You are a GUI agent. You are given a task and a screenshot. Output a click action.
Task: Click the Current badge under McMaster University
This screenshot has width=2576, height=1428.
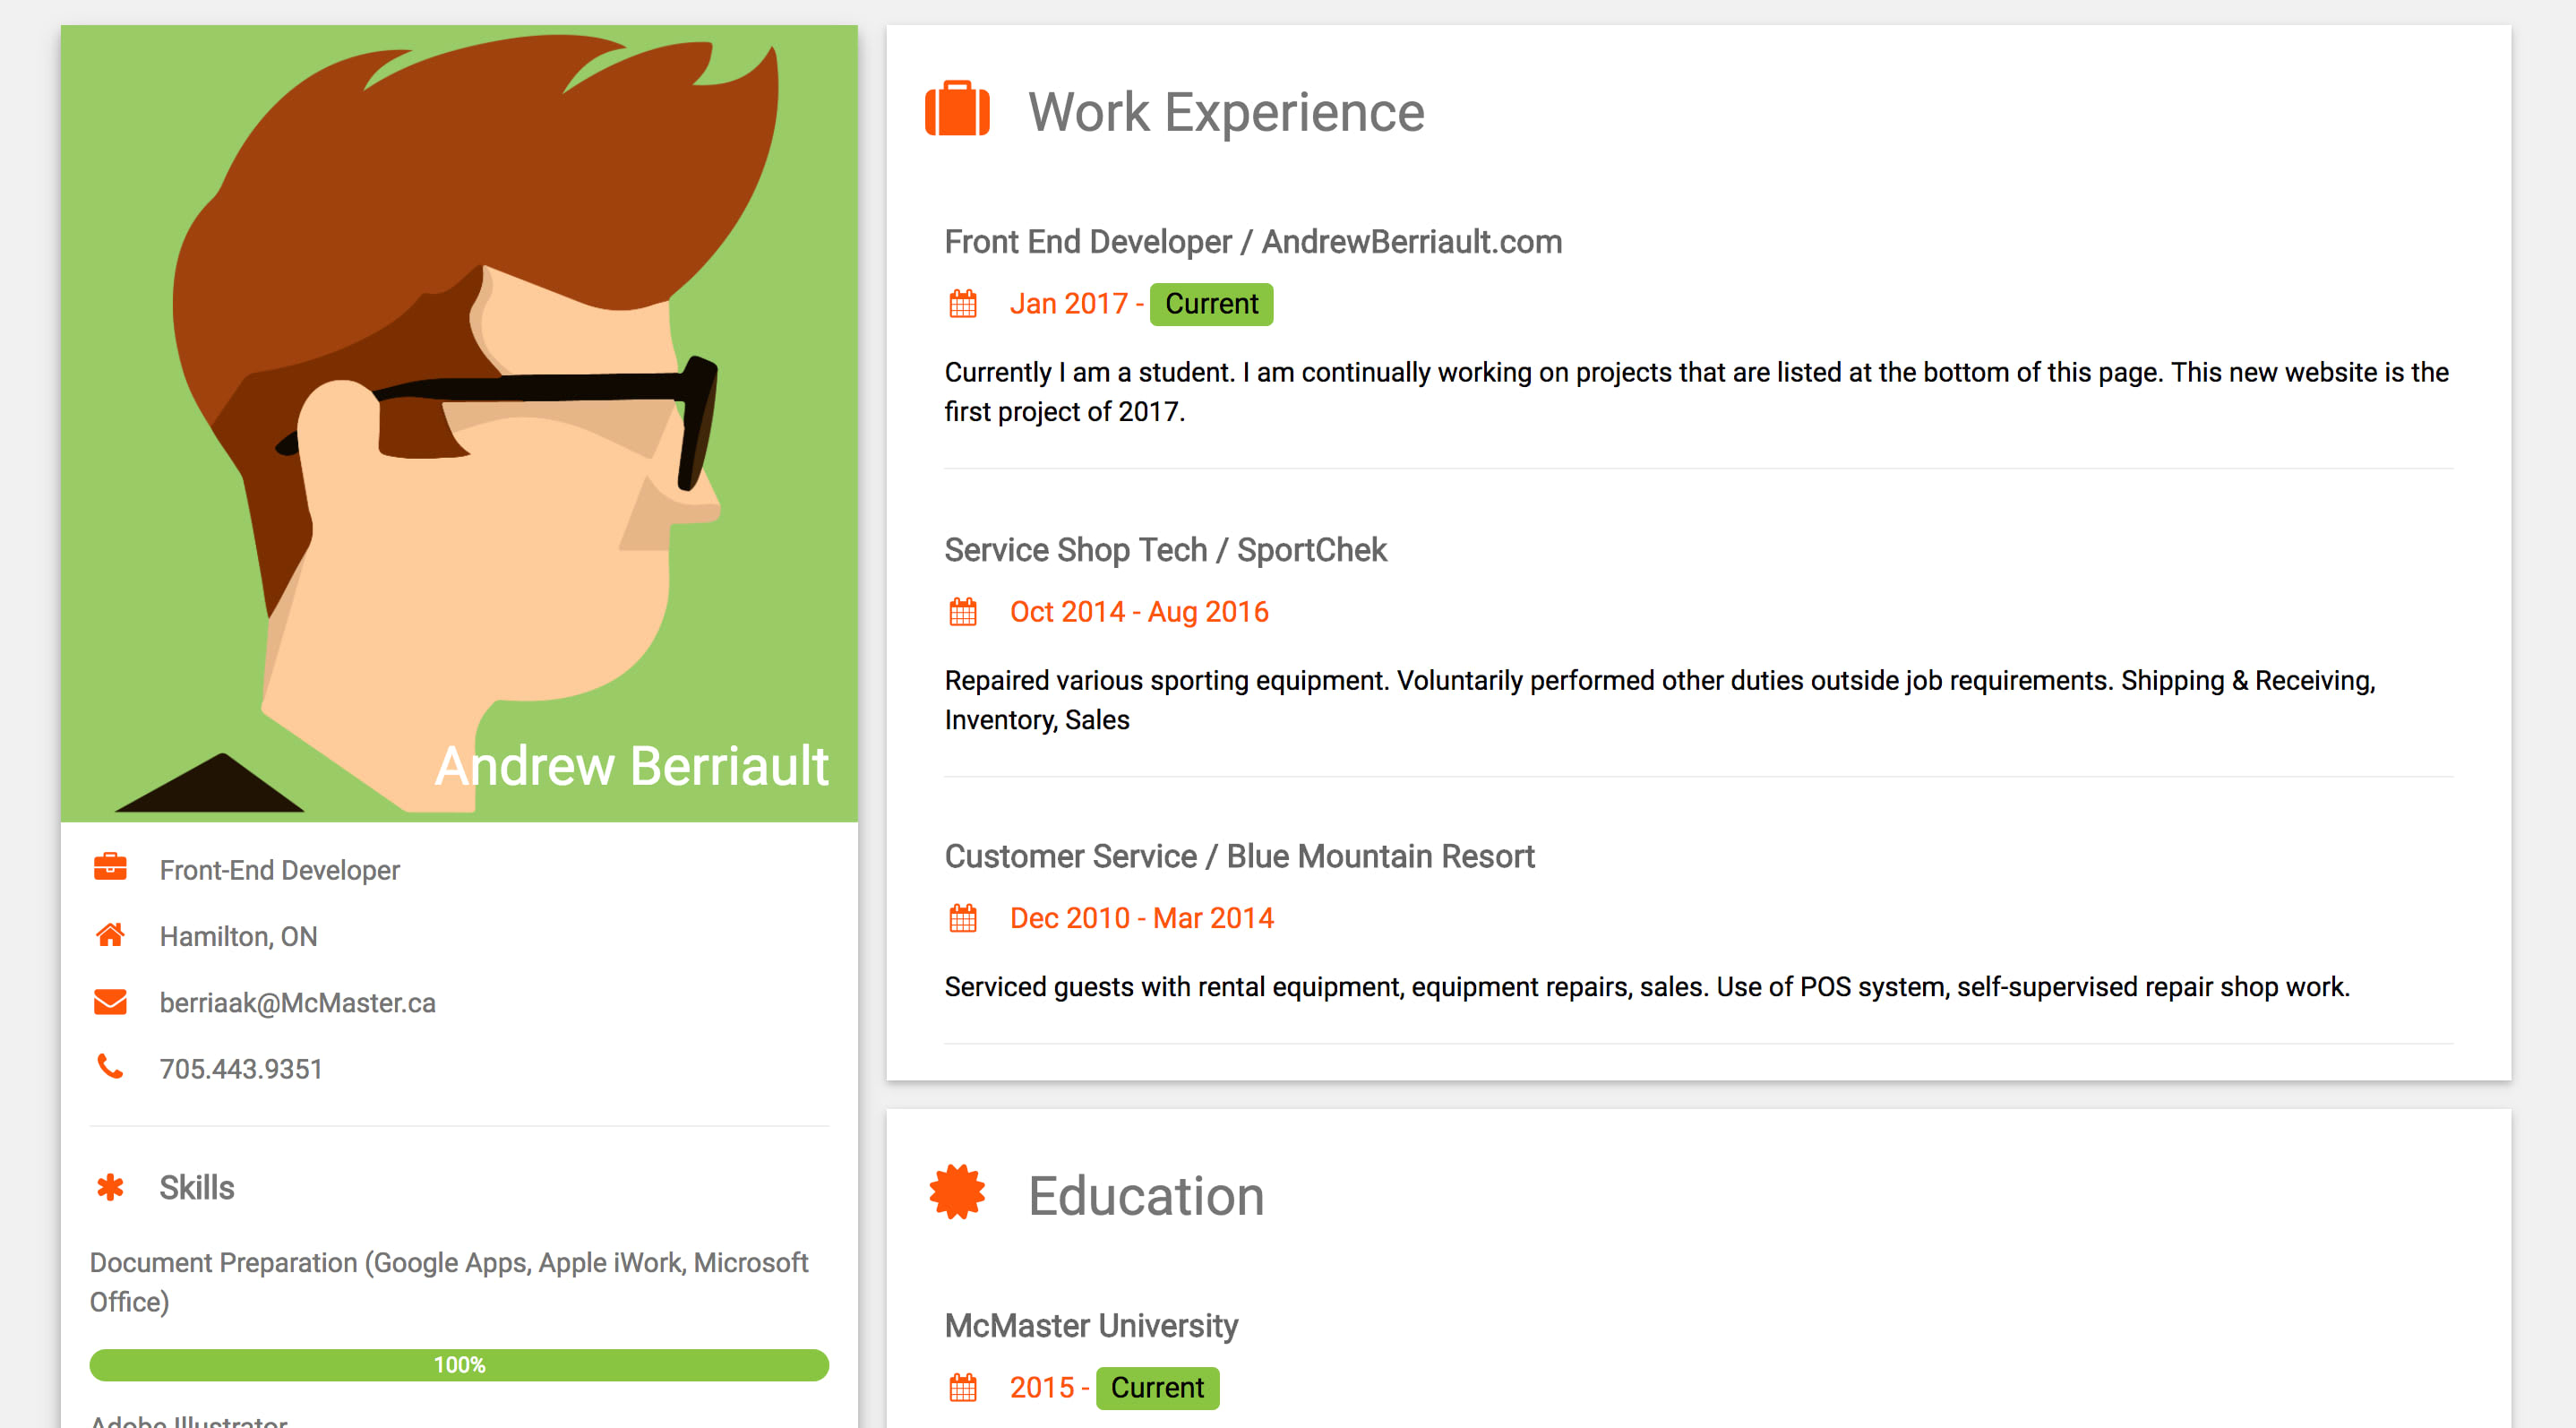coord(1157,1387)
